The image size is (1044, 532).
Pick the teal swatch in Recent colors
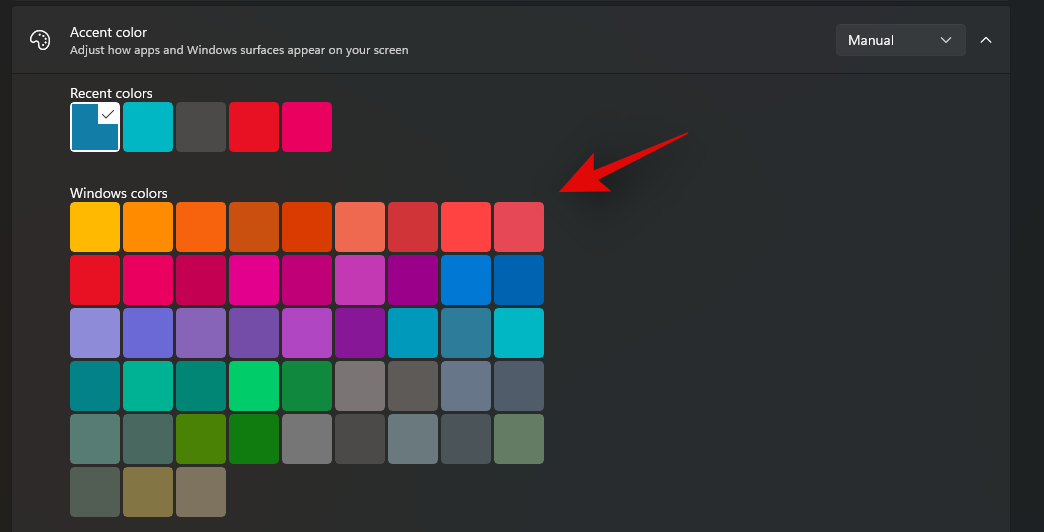(x=148, y=127)
